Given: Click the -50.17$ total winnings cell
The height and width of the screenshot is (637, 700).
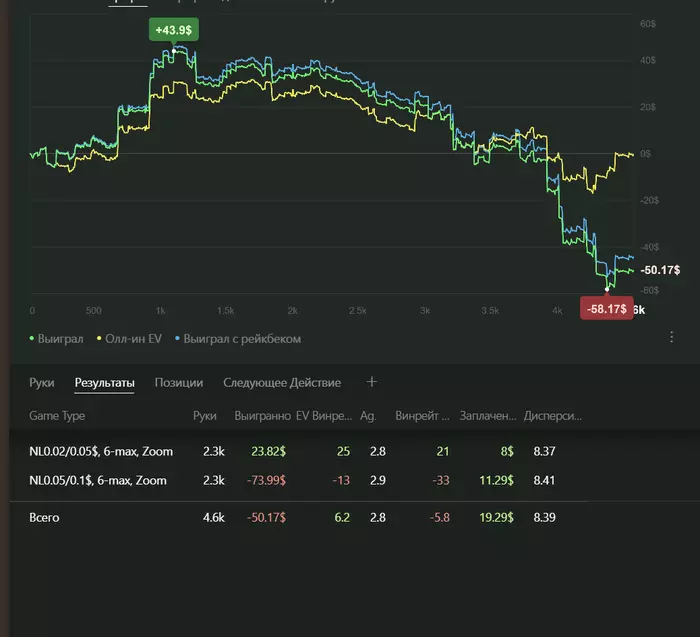Looking at the screenshot, I should (x=266, y=517).
